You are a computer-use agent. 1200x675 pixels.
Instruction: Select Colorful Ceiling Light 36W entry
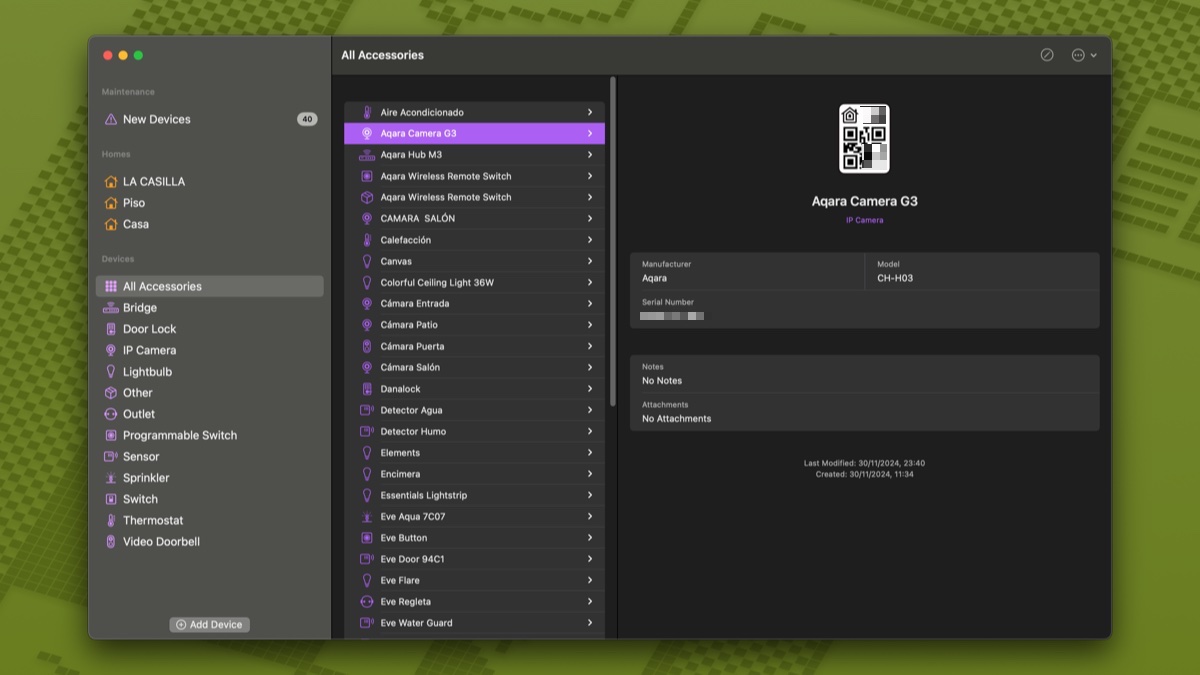pyautogui.click(x=437, y=283)
